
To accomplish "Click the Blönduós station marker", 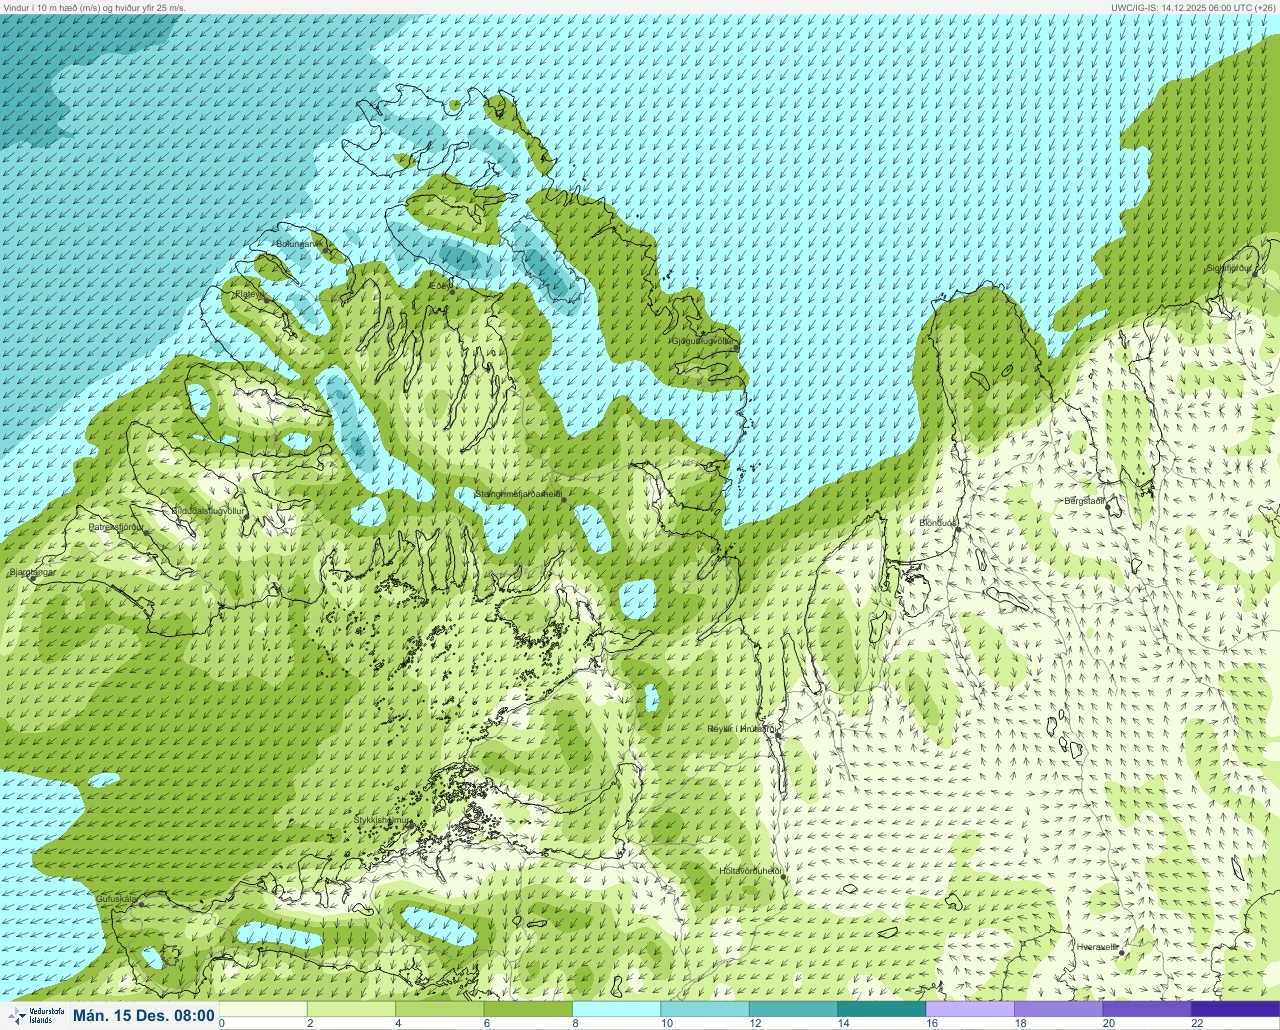I will pos(957,528).
